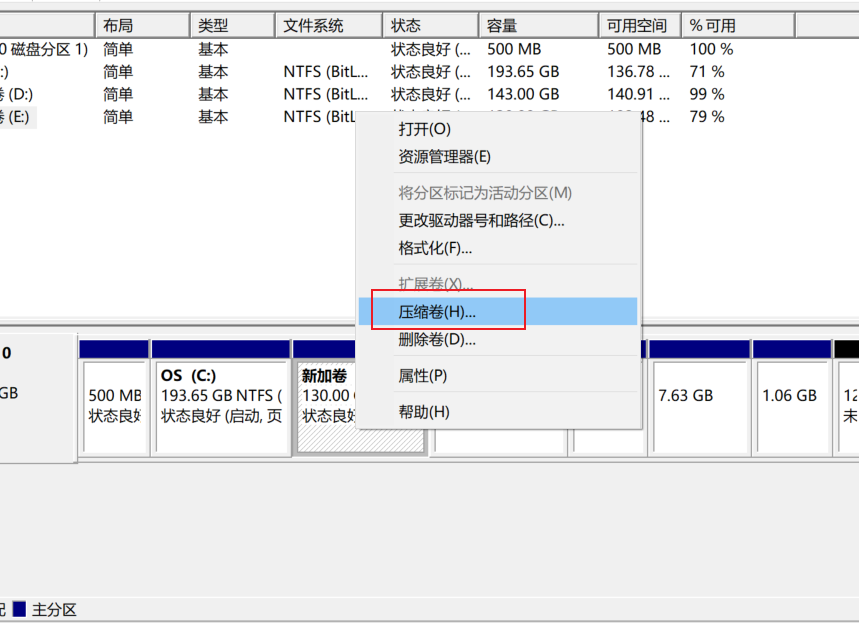Click the 136.78 free space cell
Screen dimensions: 859x623
[x=638, y=72]
